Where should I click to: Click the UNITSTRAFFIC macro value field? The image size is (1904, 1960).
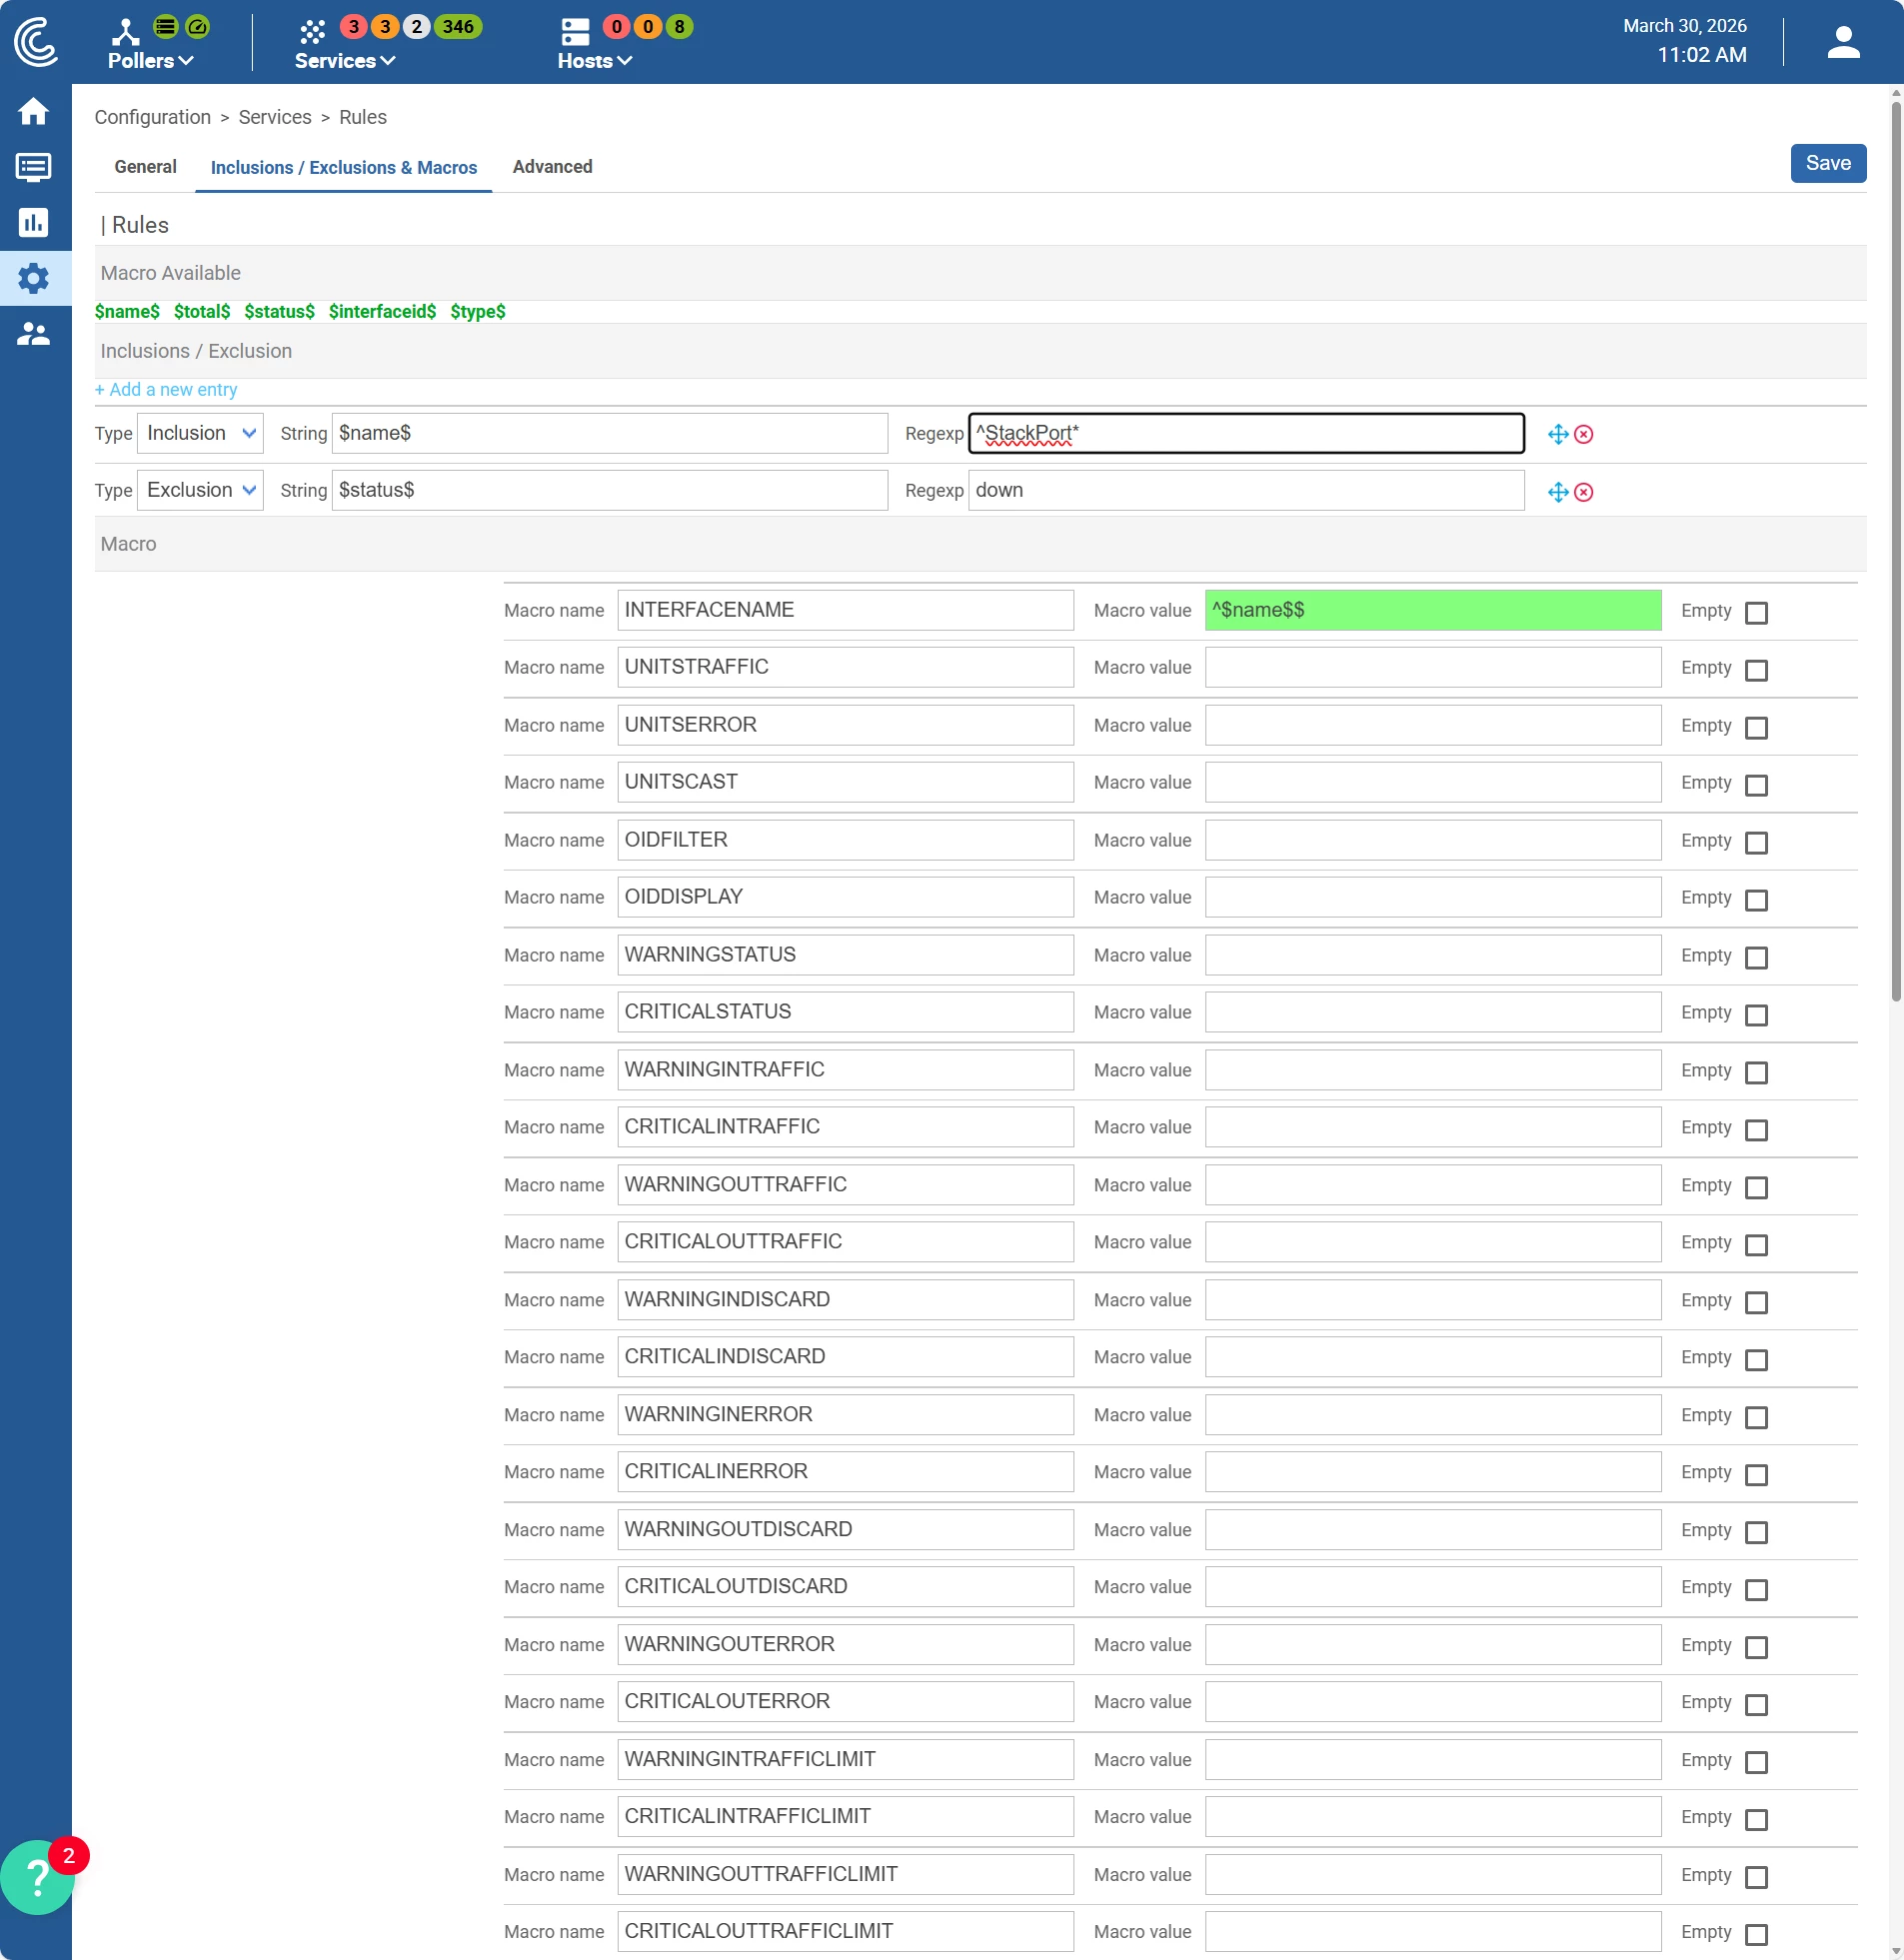click(1433, 667)
